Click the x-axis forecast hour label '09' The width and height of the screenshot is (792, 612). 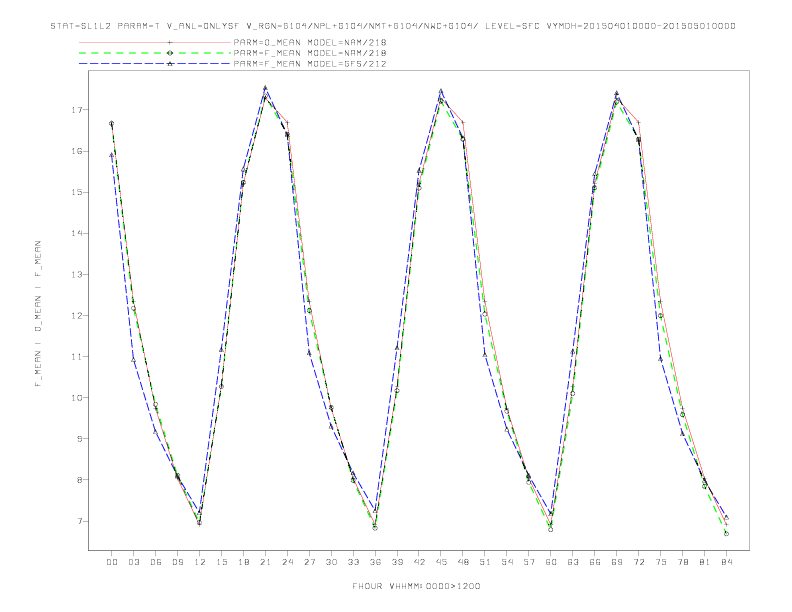pos(178,562)
